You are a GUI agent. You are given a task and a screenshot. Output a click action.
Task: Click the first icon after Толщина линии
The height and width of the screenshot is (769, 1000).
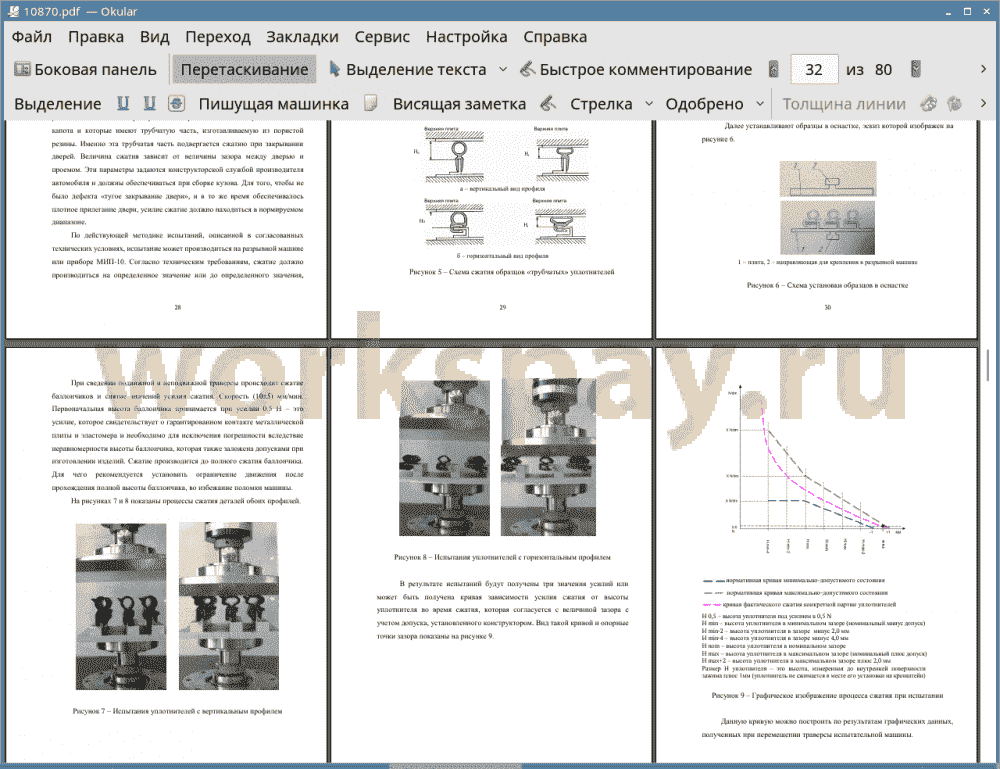(x=929, y=103)
